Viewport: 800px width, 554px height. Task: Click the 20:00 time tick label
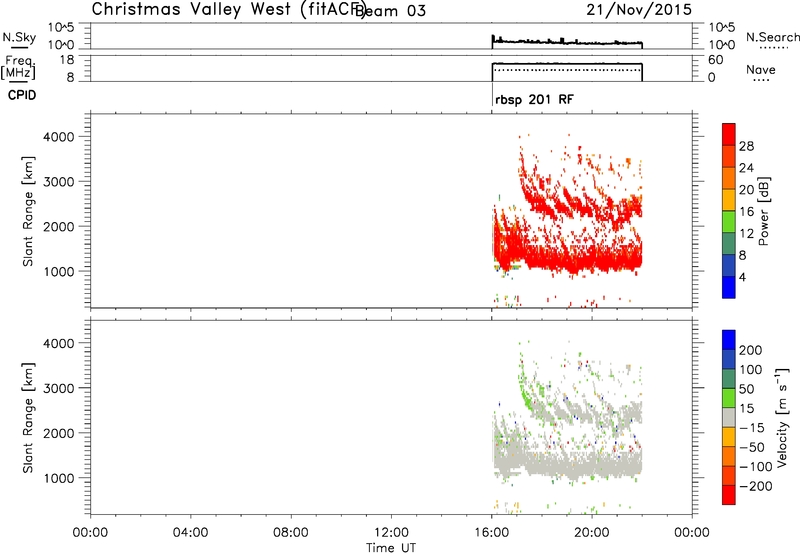point(592,533)
